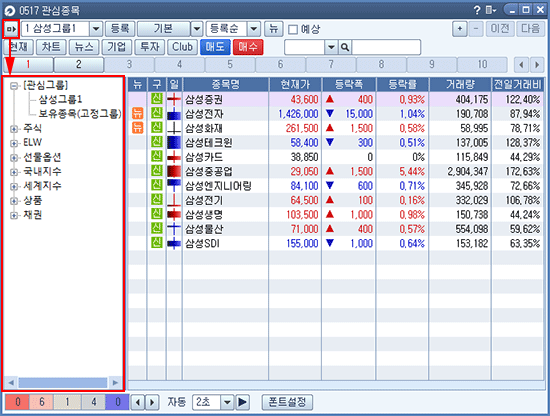Click the 기업 button
Viewport: 550px width, 416px height.
[x=117, y=47]
